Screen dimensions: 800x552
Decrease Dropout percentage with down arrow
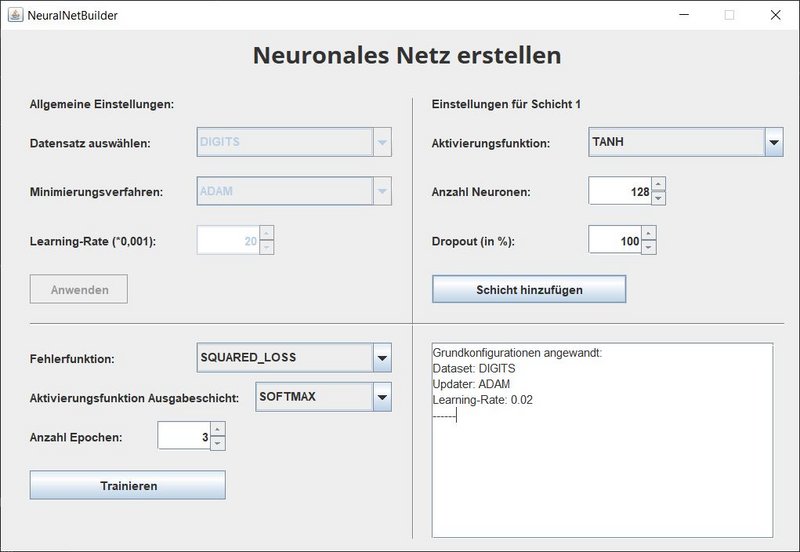point(649,247)
